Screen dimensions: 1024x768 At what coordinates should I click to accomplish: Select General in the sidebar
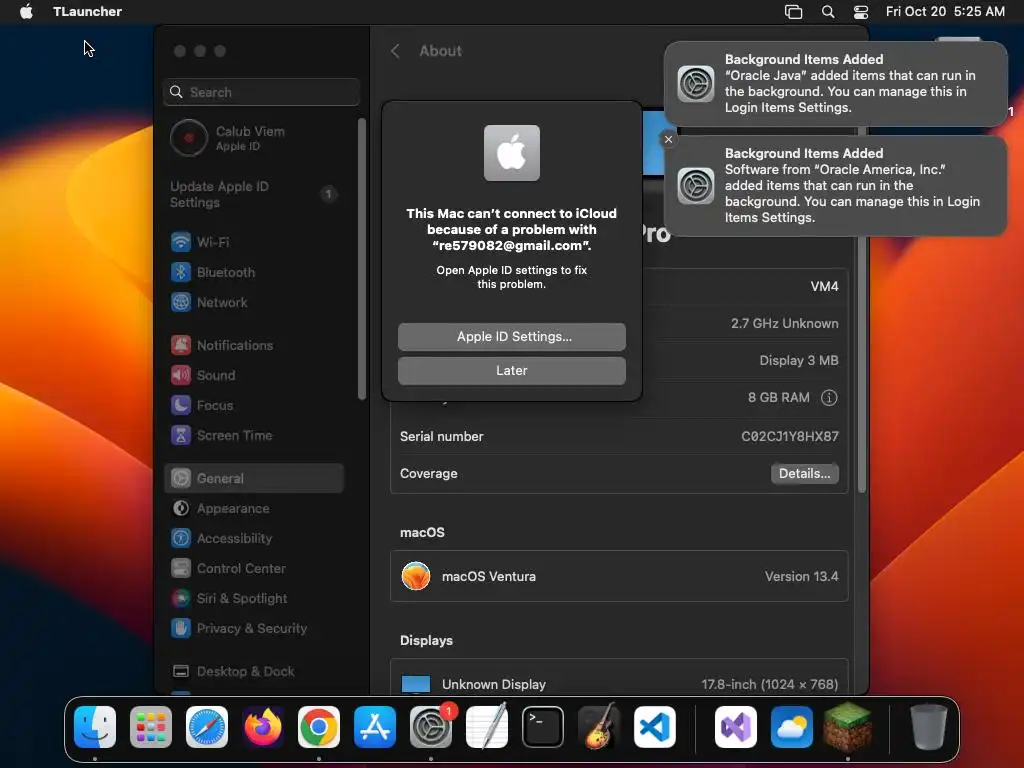coord(255,478)
